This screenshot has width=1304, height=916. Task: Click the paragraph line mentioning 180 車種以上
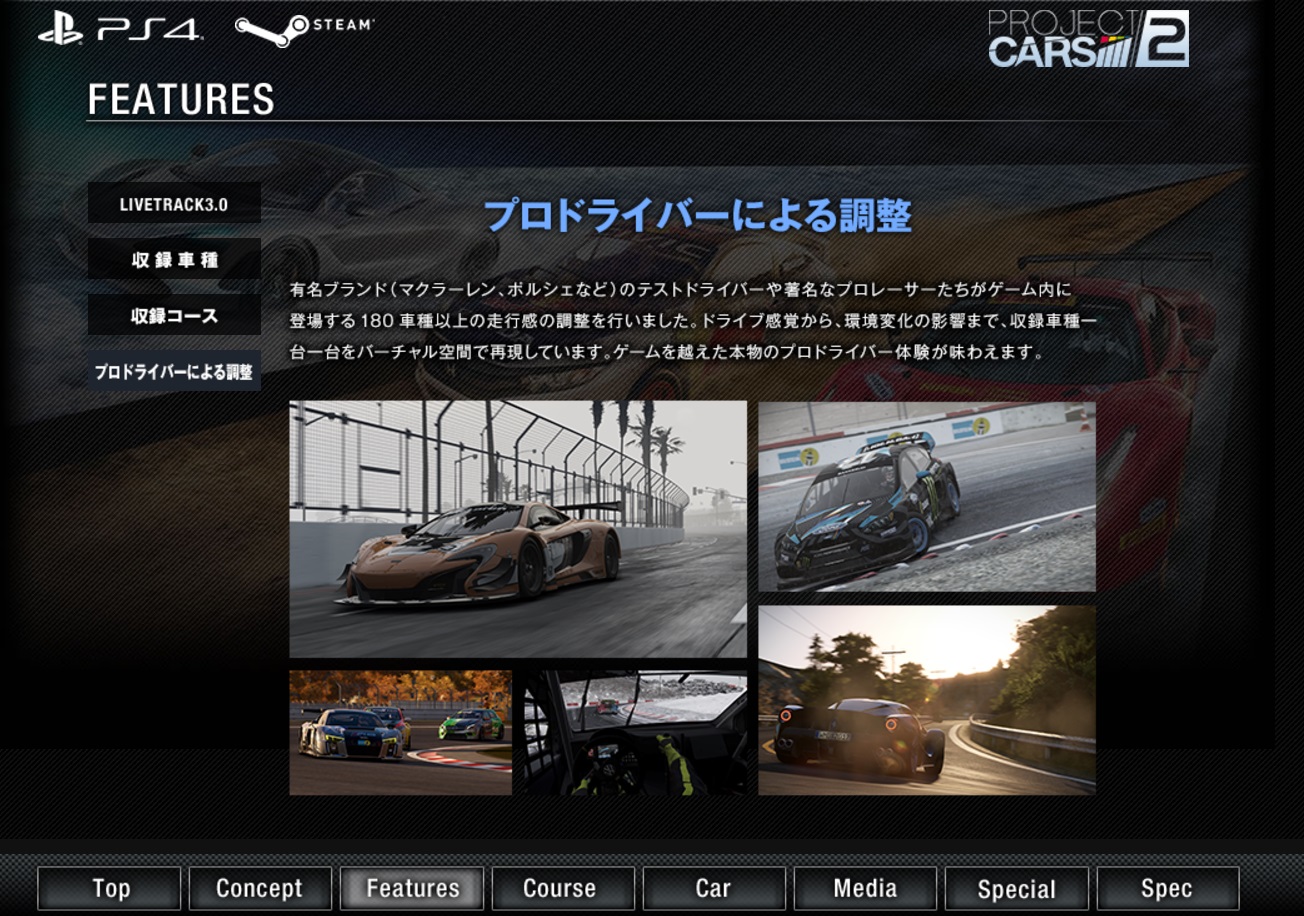(x=693, y=321)
